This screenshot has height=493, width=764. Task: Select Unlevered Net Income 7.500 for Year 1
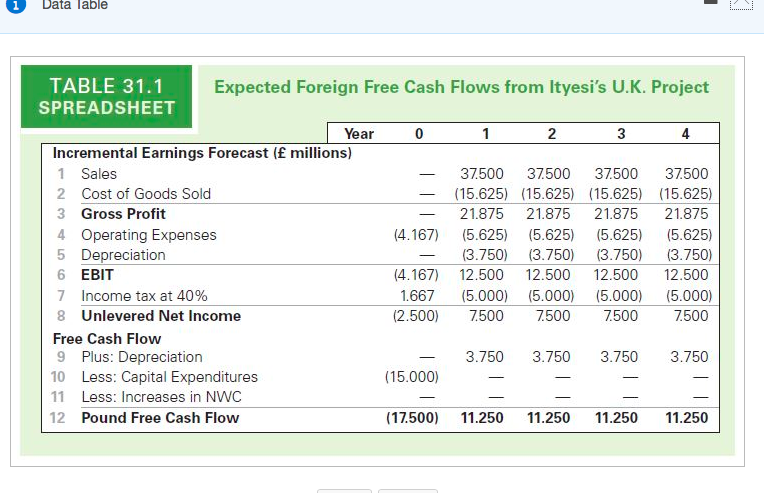486,316
